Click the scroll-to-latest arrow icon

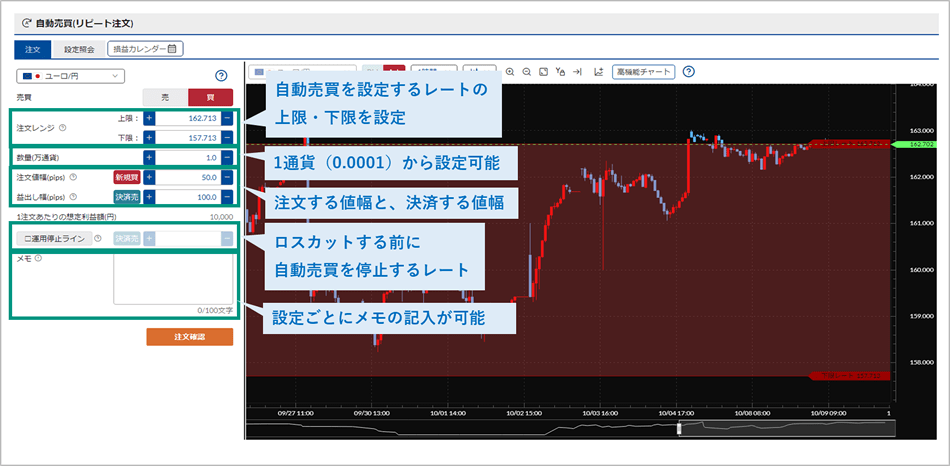point(577,72)
